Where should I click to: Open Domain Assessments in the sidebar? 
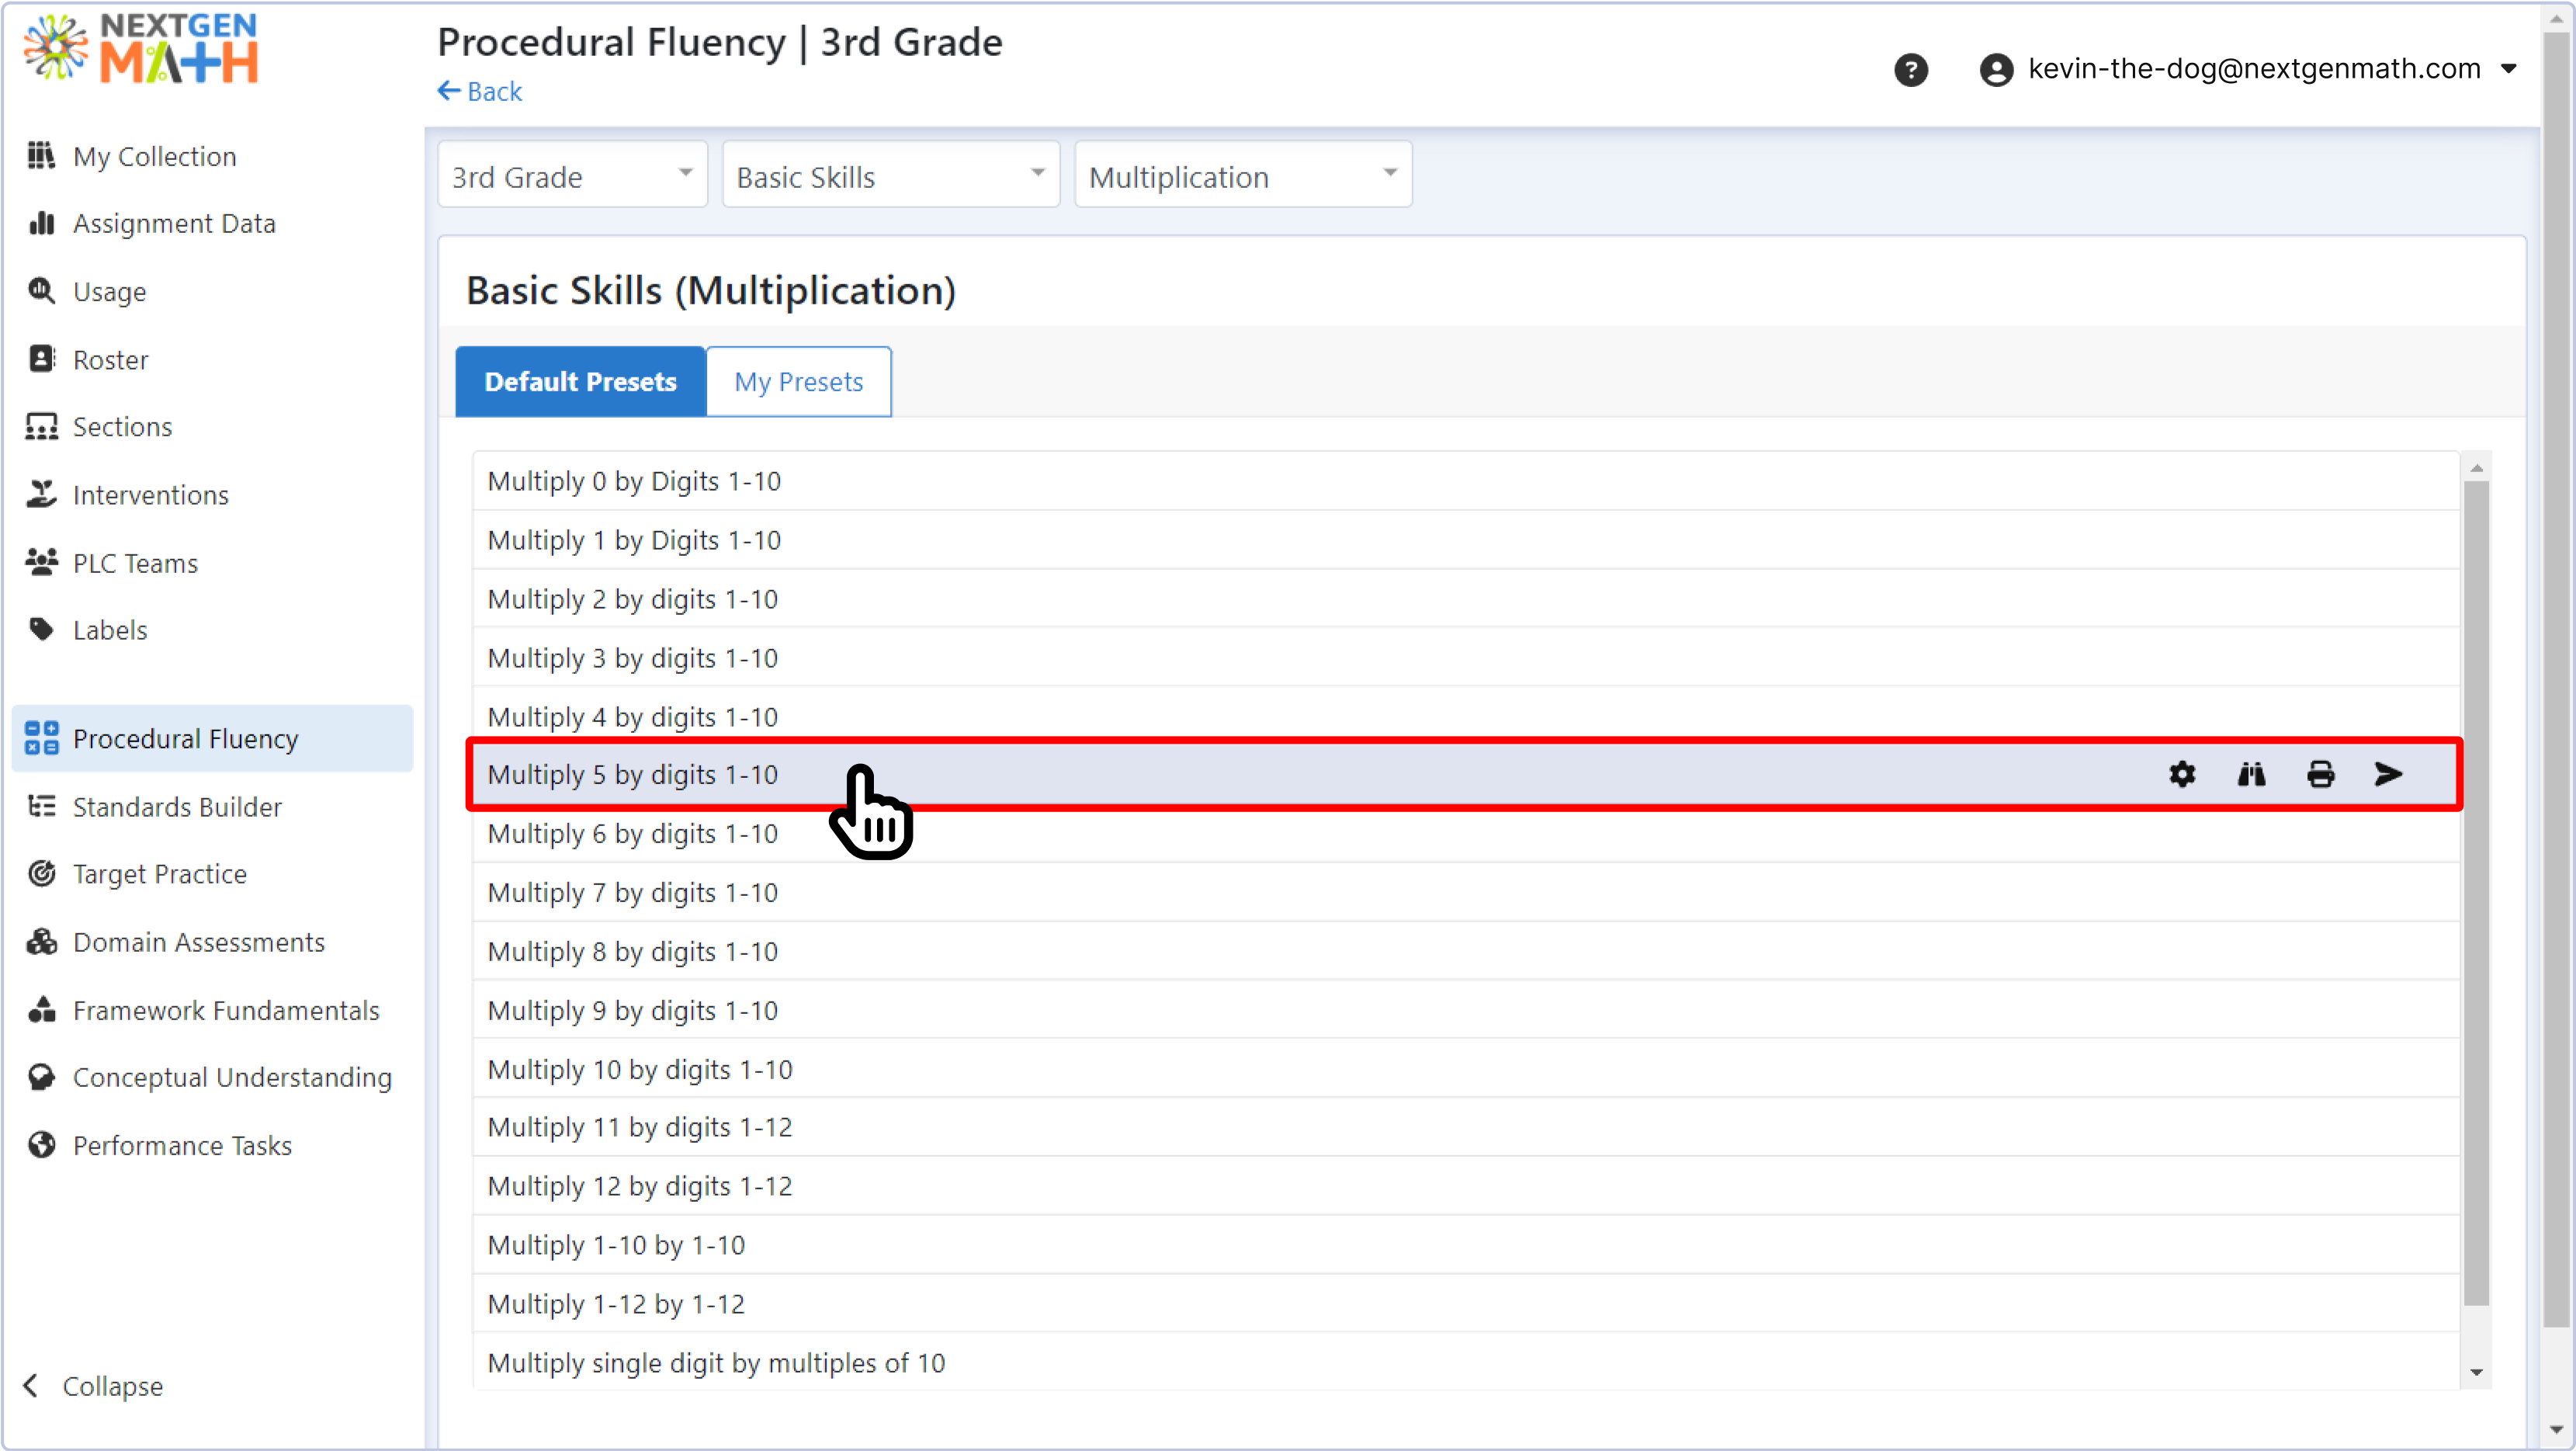click(198, 942)
